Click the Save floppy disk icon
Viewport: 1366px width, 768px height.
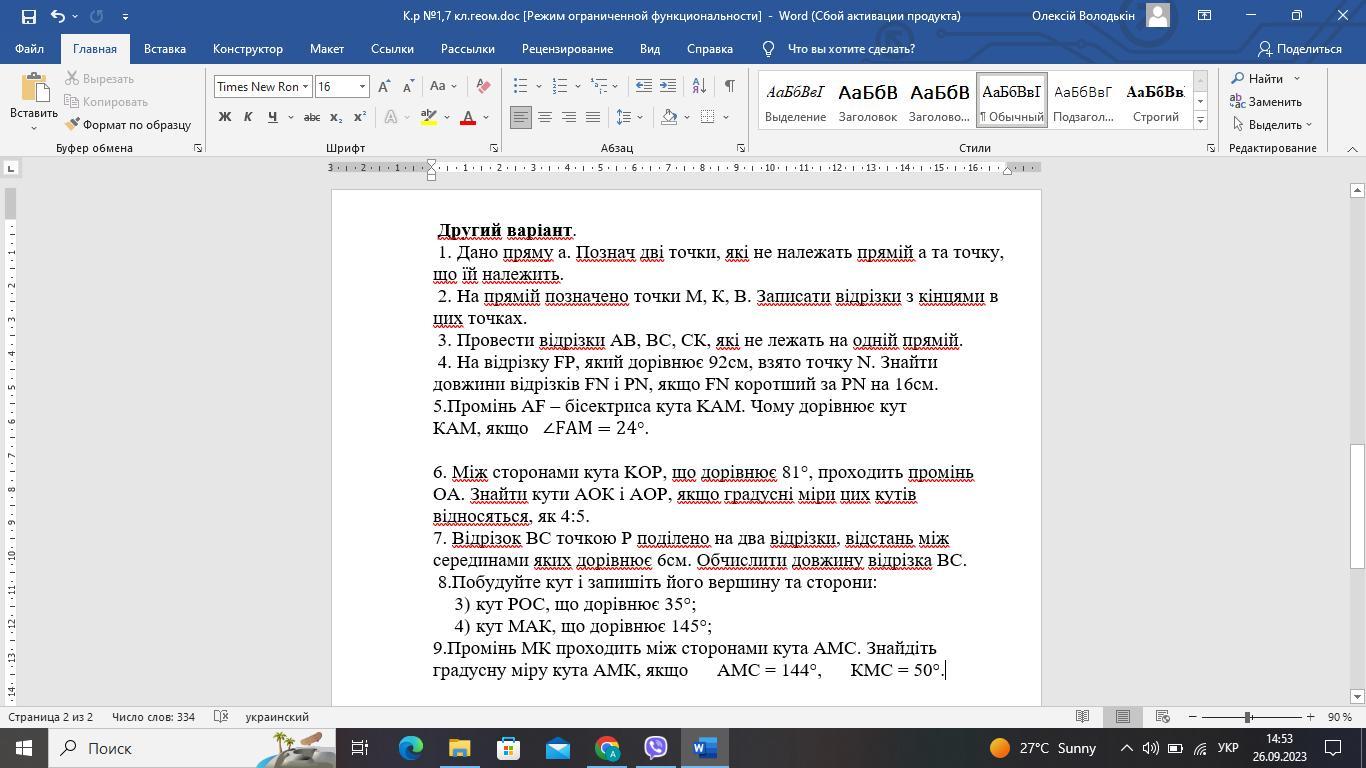(28, 16)
